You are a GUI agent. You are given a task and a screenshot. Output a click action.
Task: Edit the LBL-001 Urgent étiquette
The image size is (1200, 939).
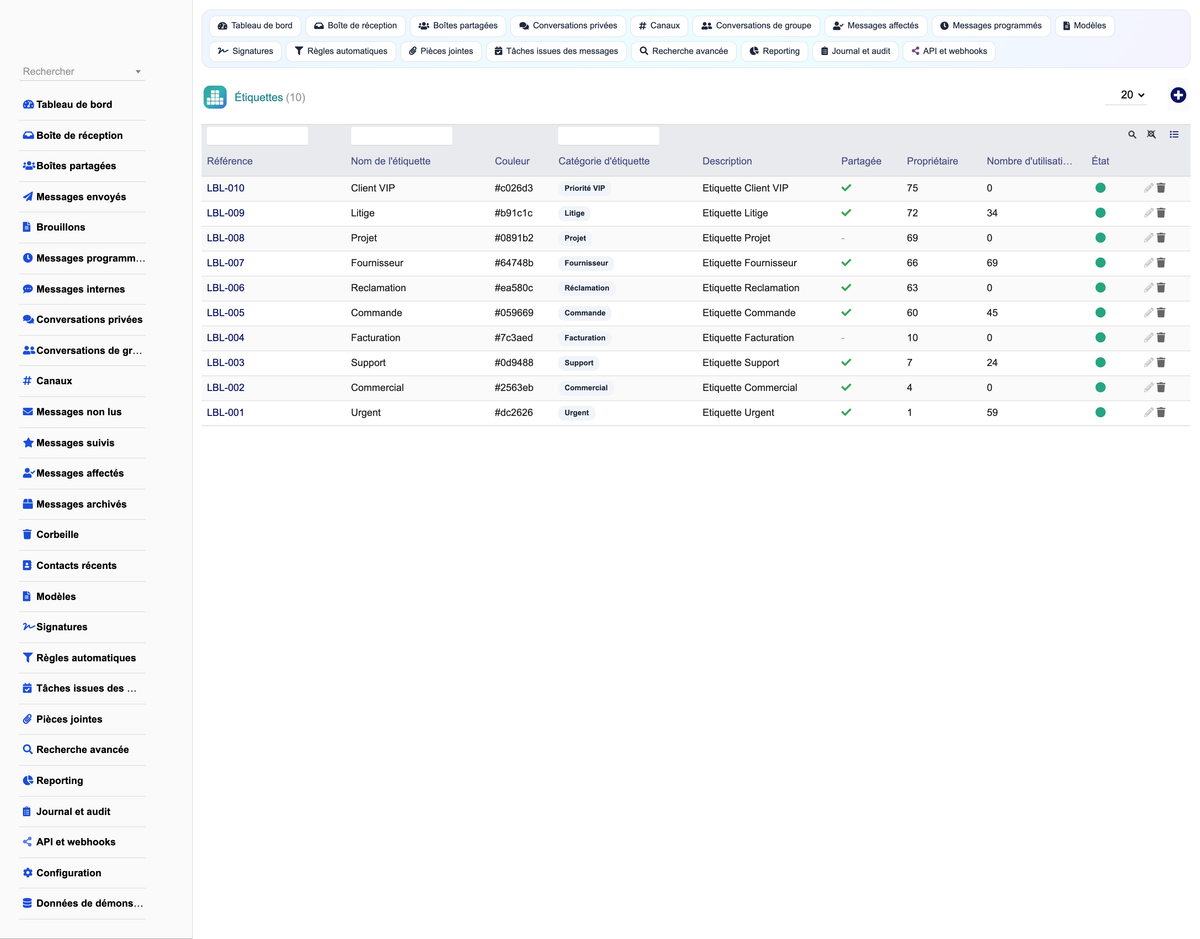point(1149,413)
